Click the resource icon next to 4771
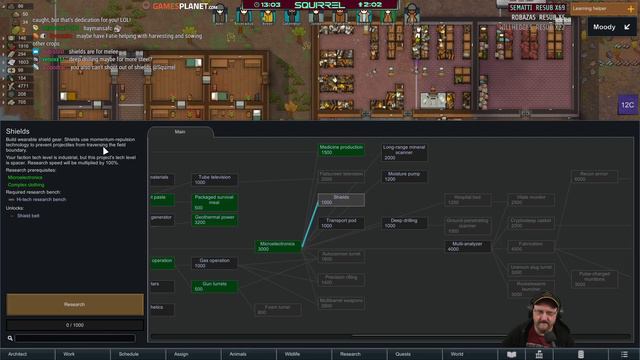 pos(11,86)
